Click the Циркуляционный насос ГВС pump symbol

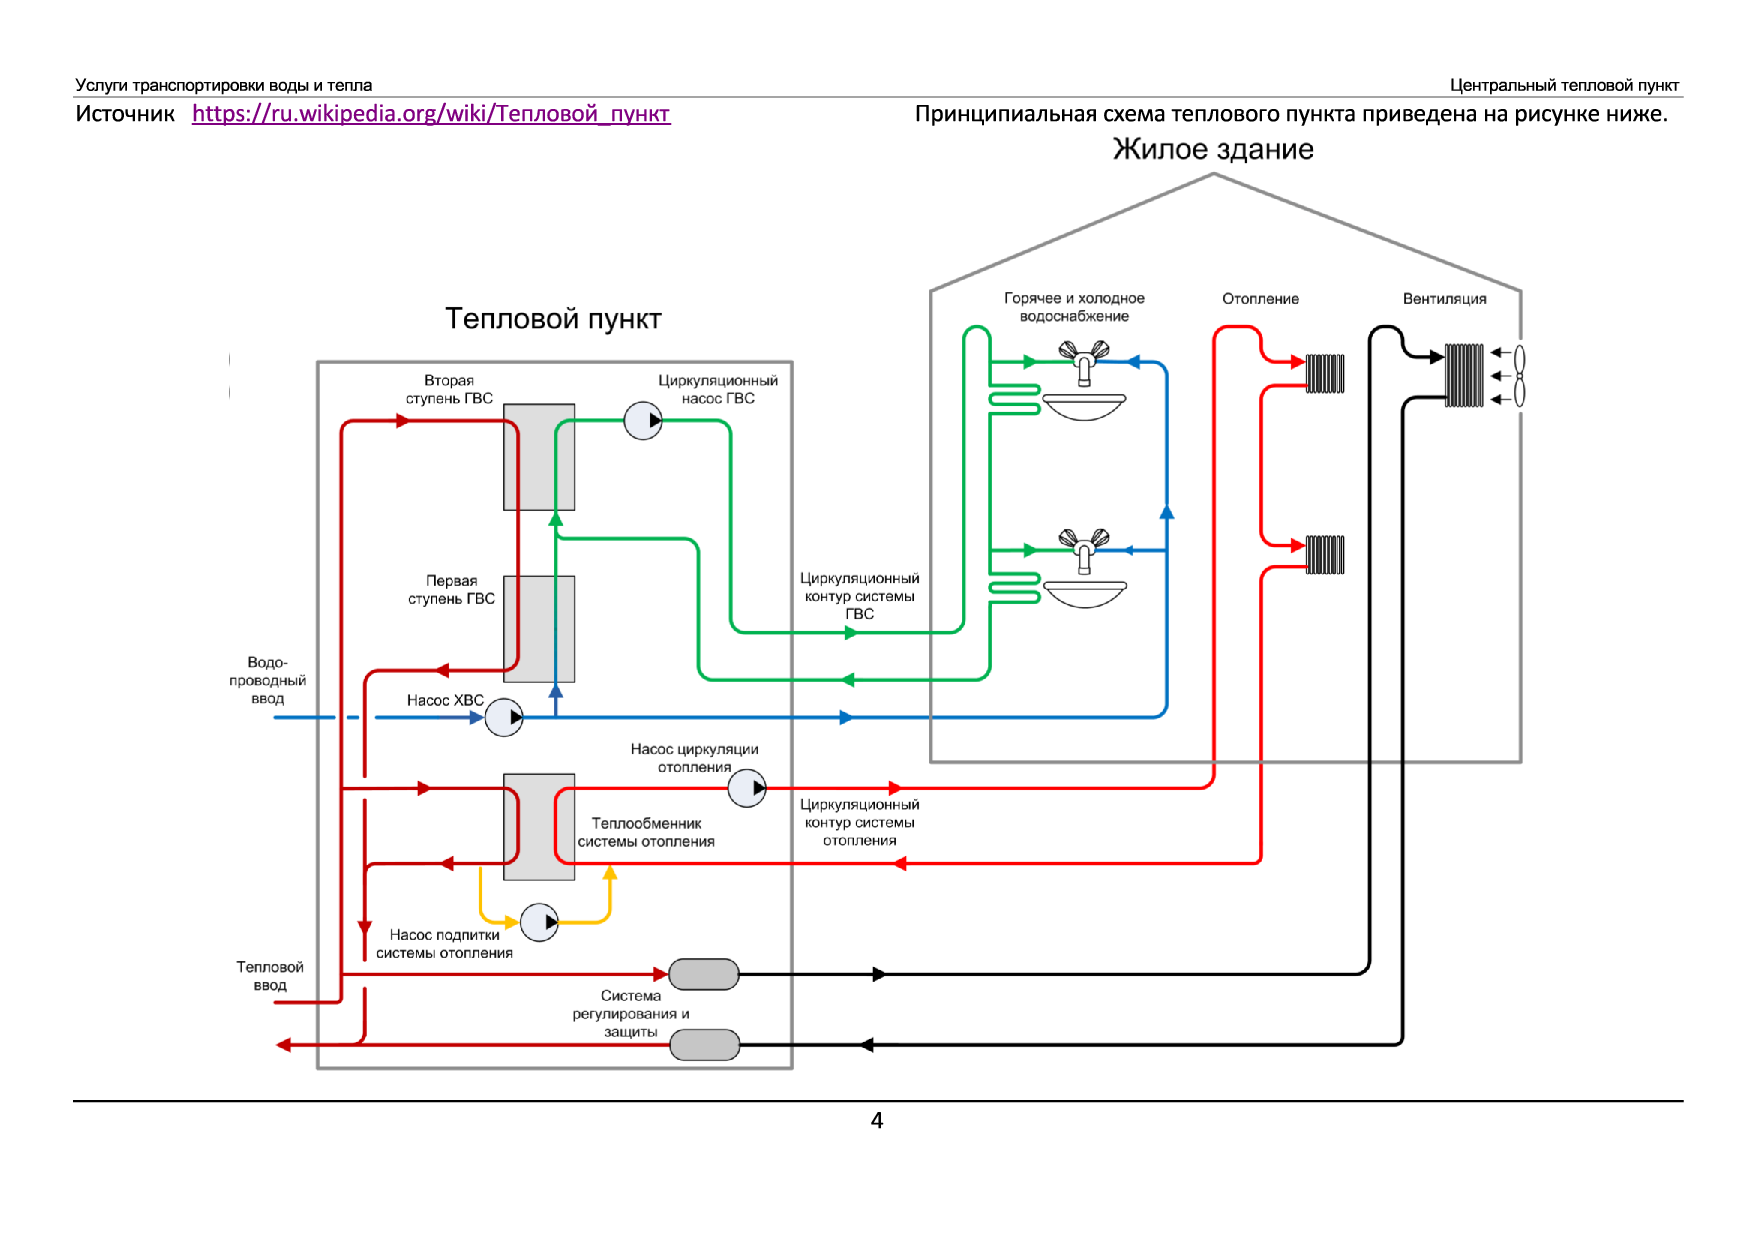click(643, 421)
